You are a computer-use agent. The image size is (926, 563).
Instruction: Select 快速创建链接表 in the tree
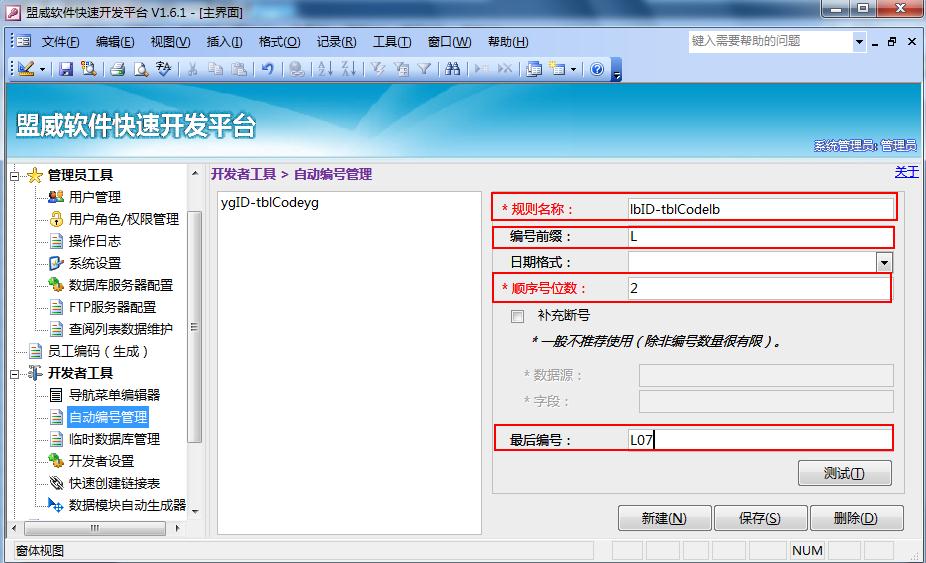(x=114, y=483)
